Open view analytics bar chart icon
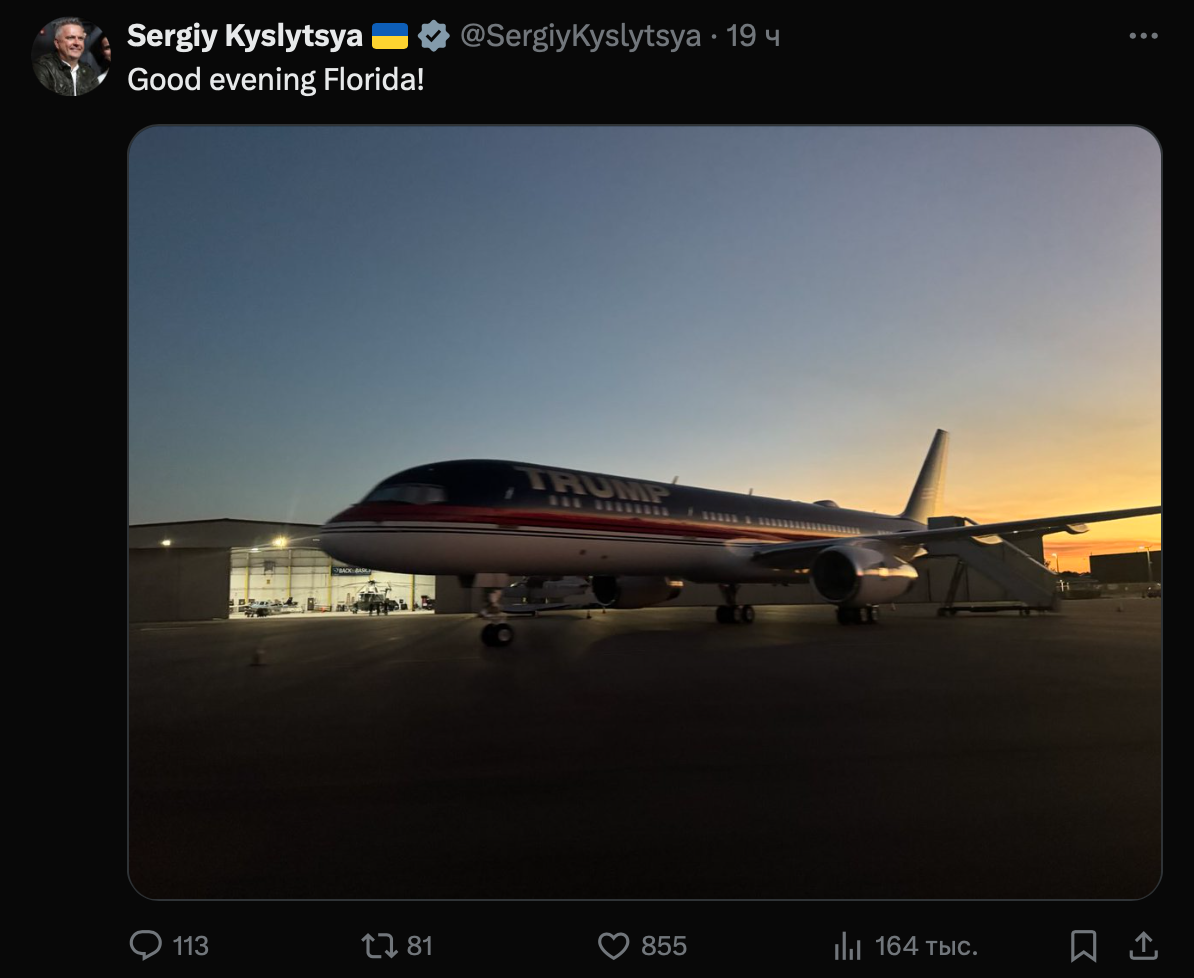 click(x=848, y=945)
